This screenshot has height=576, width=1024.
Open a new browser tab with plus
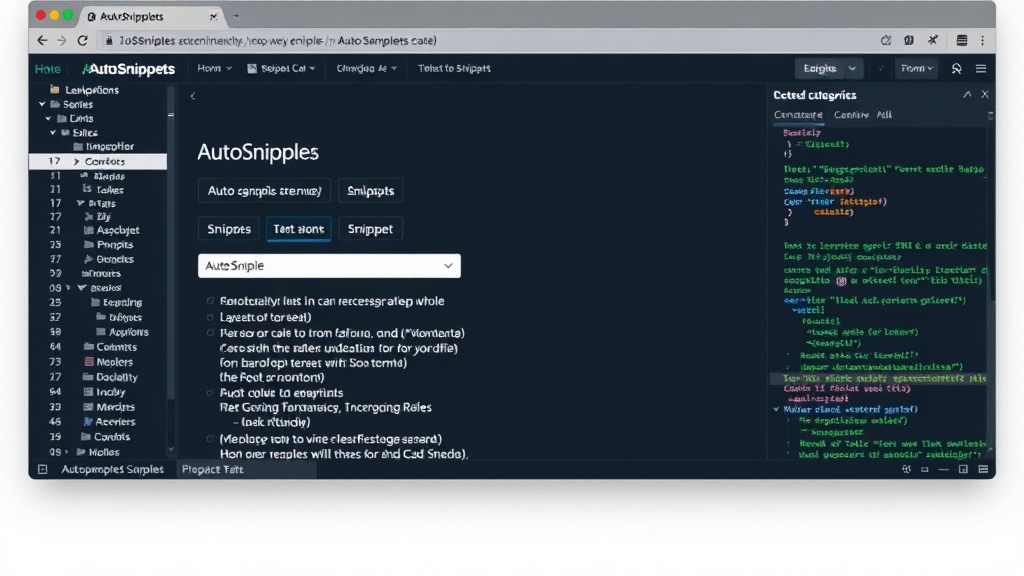[236, 16]
